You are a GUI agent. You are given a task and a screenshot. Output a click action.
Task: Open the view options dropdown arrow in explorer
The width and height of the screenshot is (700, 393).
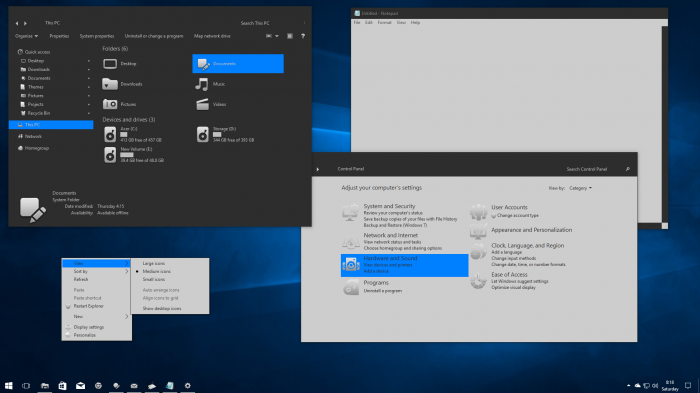click(277, 36)
